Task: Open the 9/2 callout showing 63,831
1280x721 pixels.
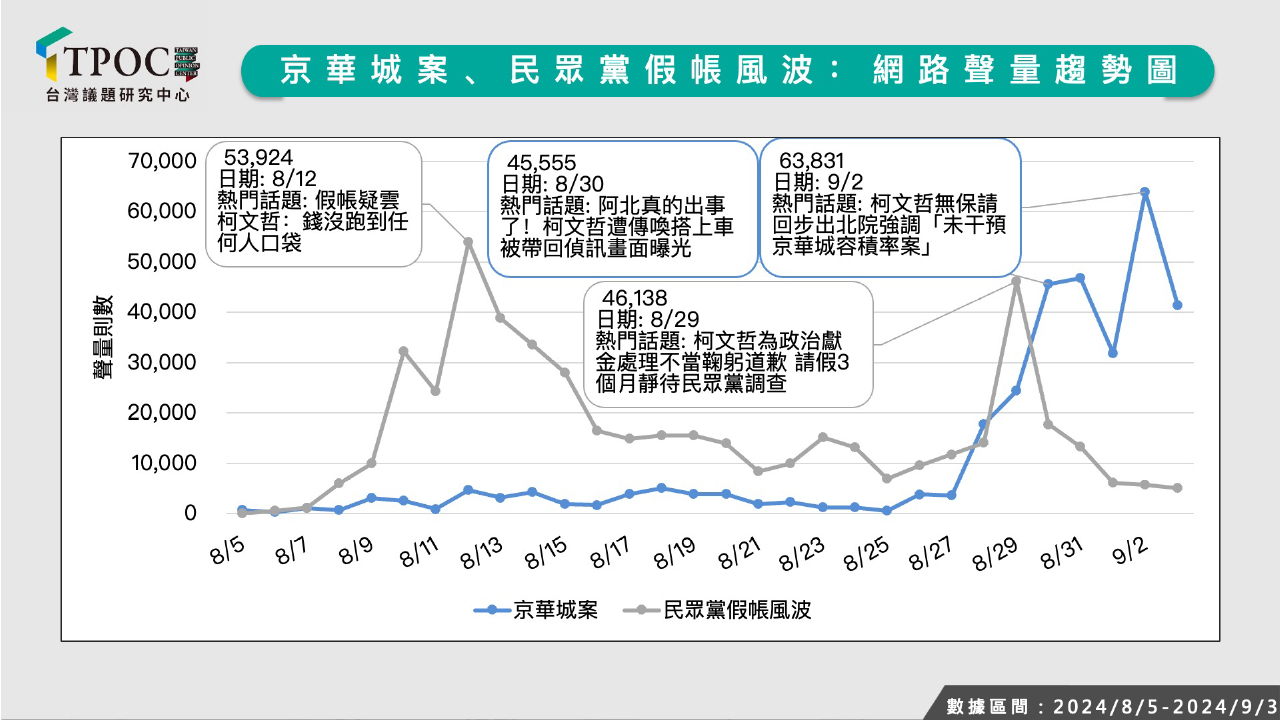Action: pyautogui.click(x=890, y=208)
